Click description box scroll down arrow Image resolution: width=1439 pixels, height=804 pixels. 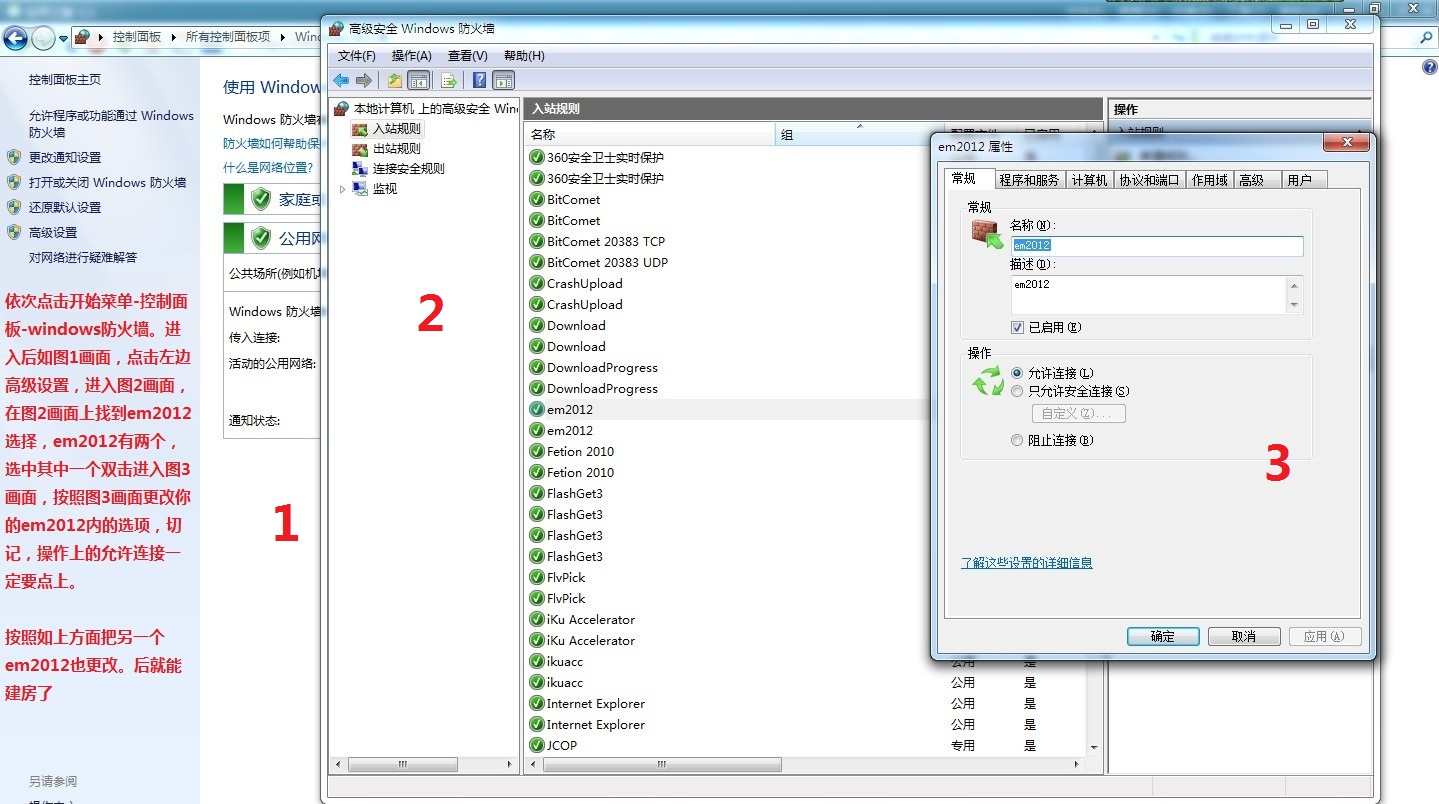click(1295, 305)
